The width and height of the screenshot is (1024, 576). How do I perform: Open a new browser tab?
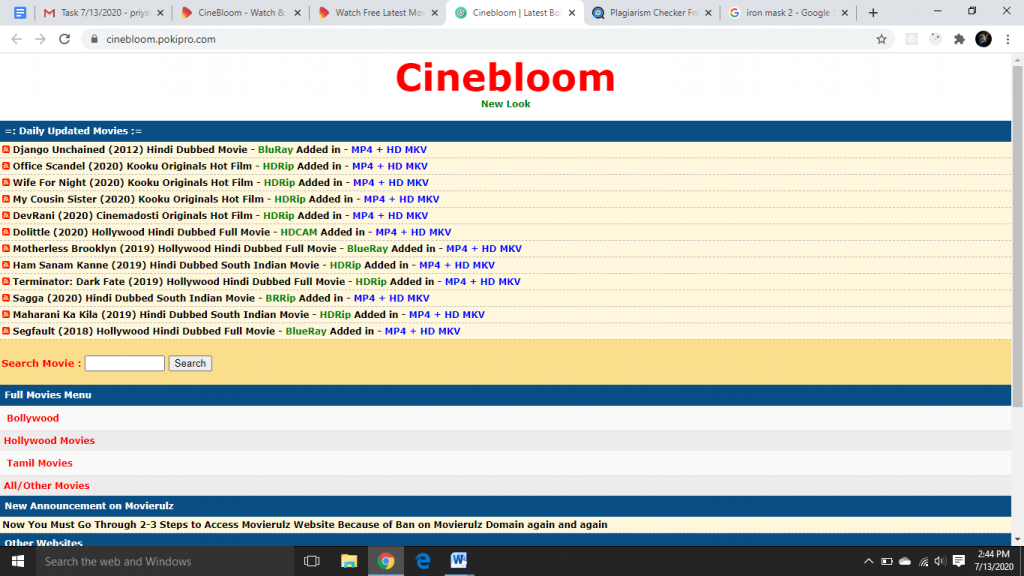[873, 13]
